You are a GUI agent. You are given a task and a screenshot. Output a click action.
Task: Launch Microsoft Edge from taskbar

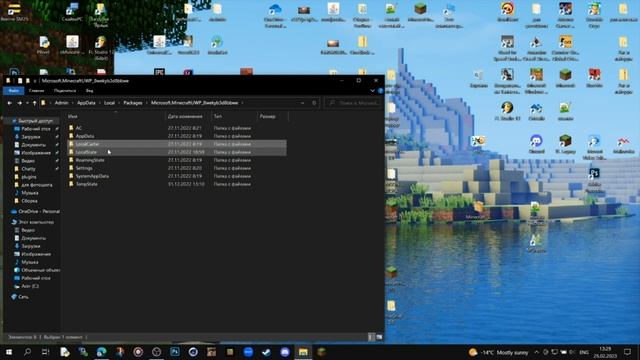click(102, 352)
